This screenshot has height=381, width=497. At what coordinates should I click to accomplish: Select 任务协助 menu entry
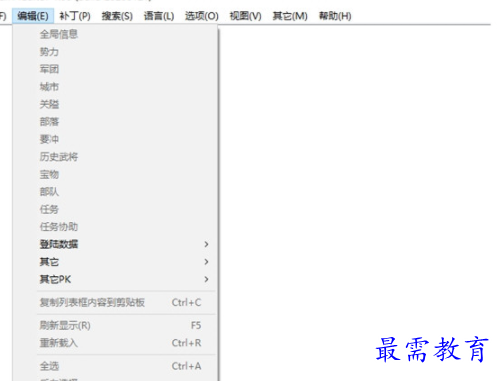pos(115,227)
